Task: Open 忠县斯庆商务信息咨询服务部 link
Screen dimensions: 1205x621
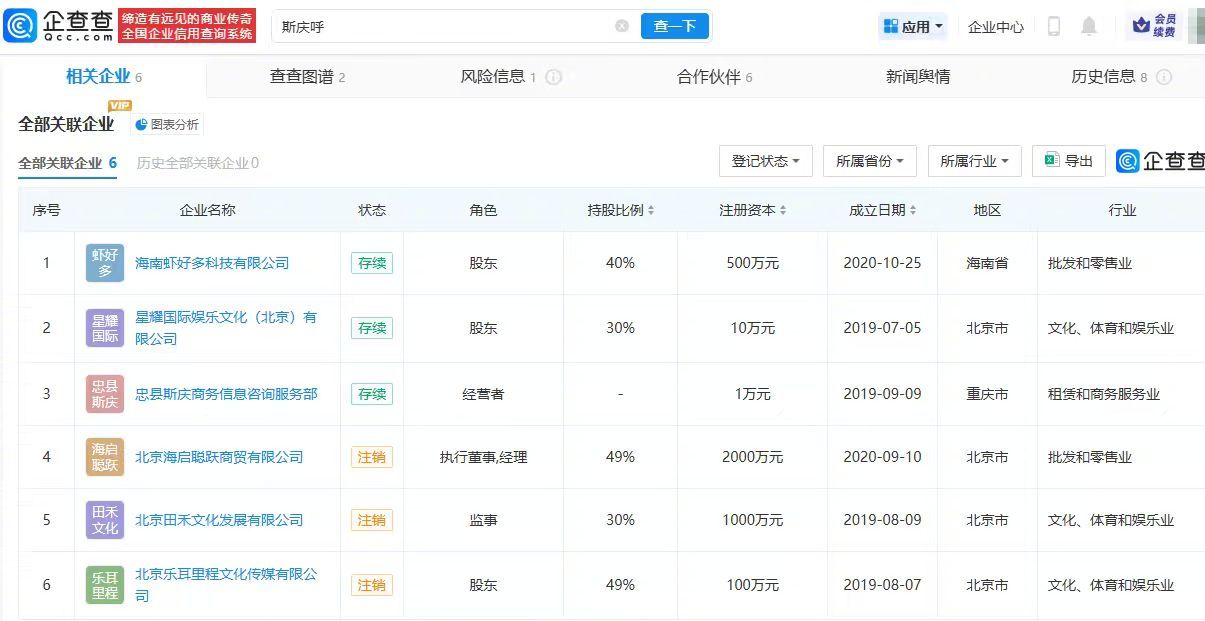Action: coord(226,394)
